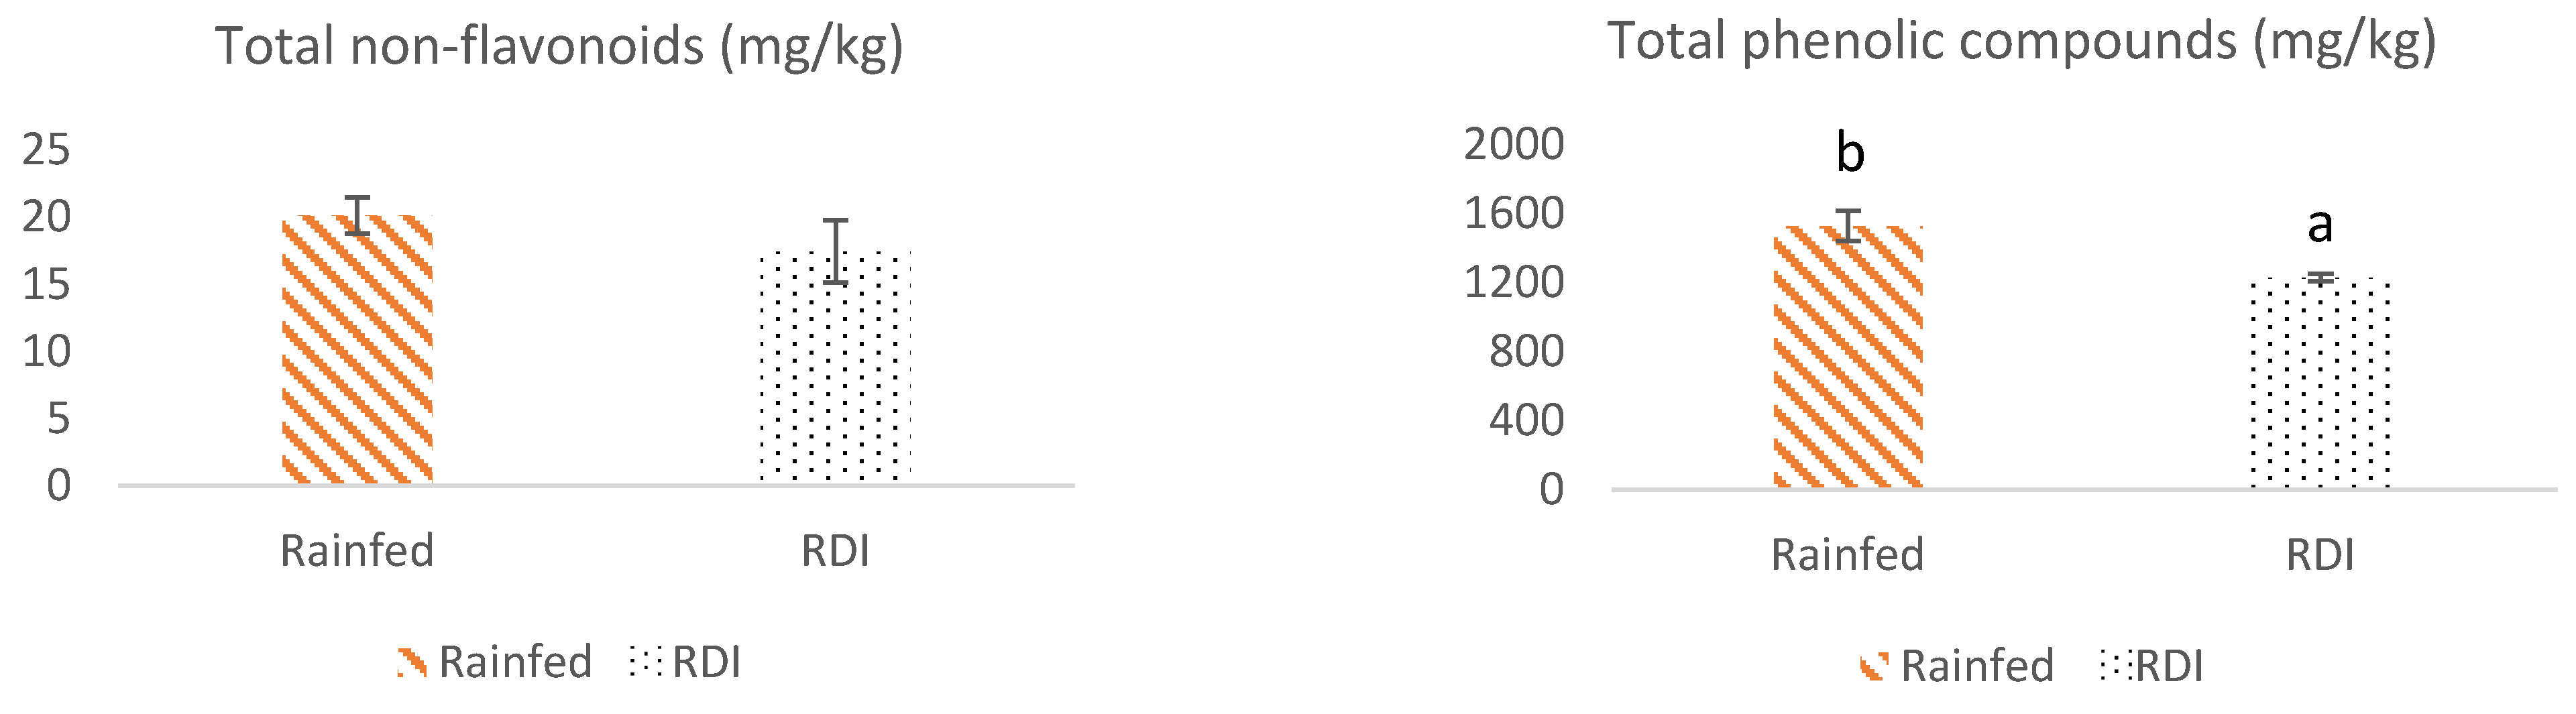Click the "Total phenolic compounds (mg/kg)" chart title
Viewport: 2576px width, 714px height.
[x=2021, y=42]
